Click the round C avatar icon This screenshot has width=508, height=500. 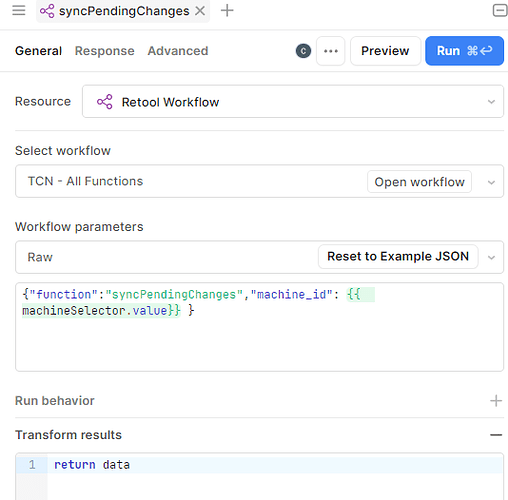303,51
